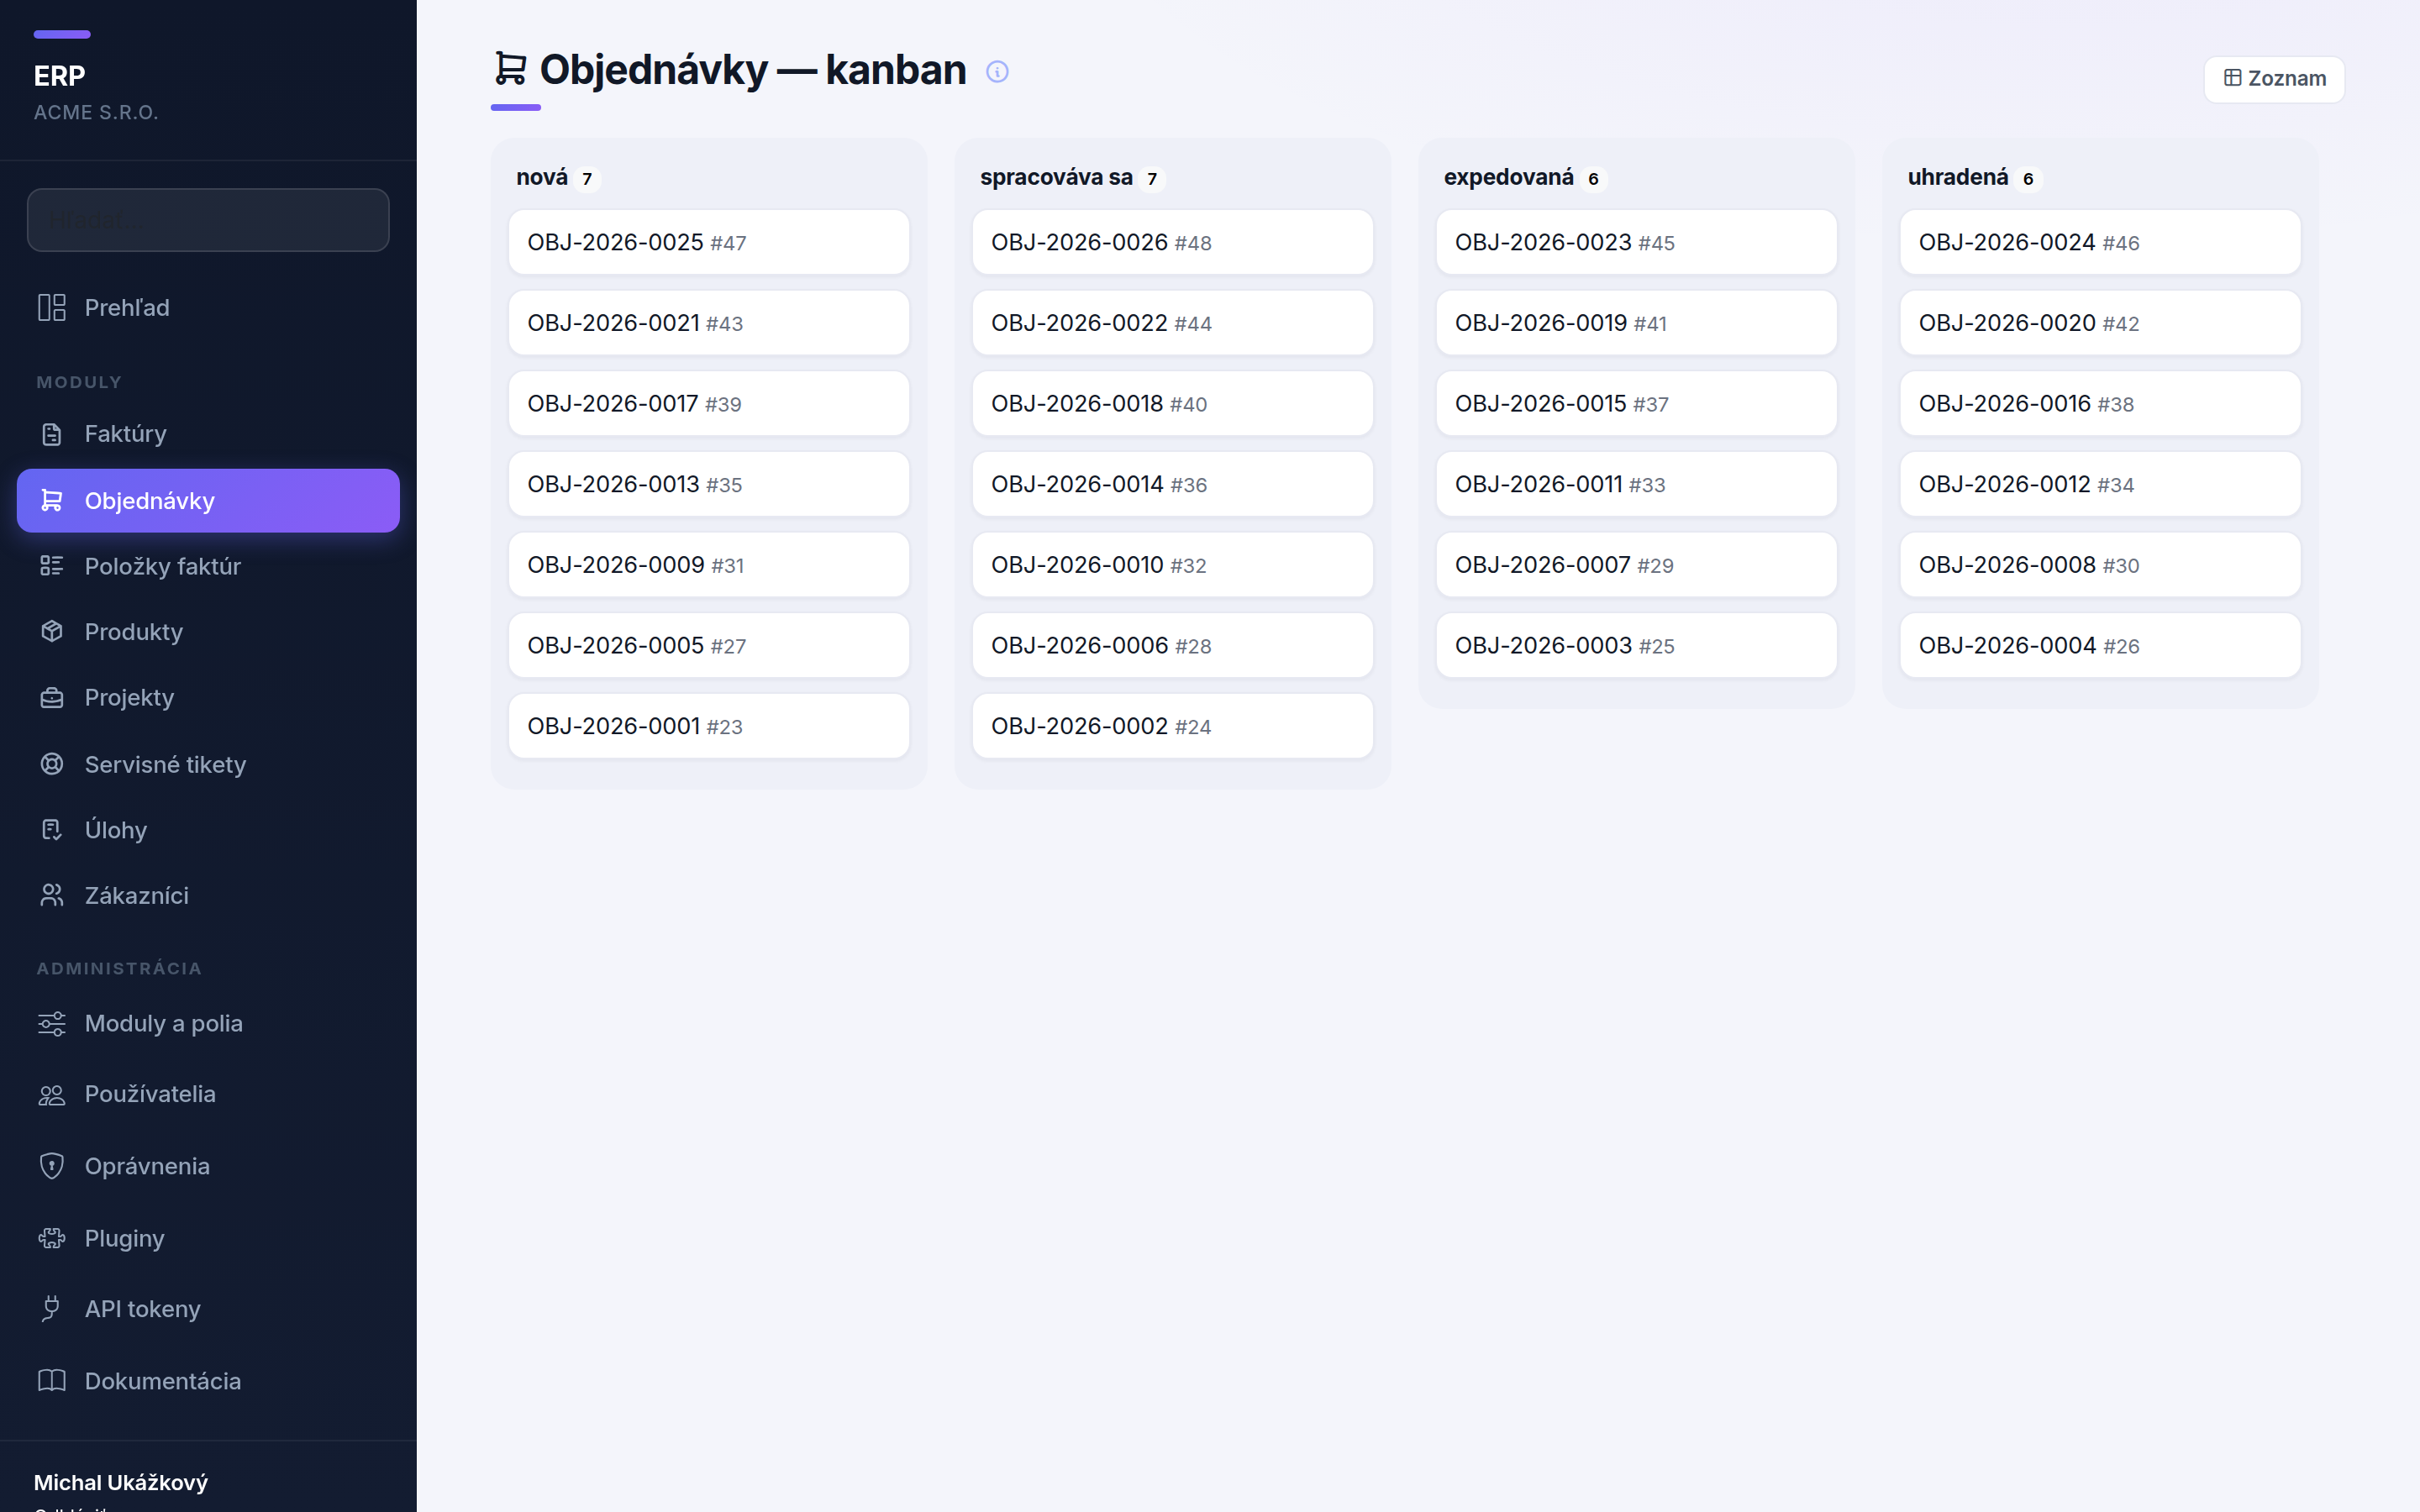Open order card OBJ-2026-0003
Viewport: 2420px width, 1512px height.
pos(1637,645)
